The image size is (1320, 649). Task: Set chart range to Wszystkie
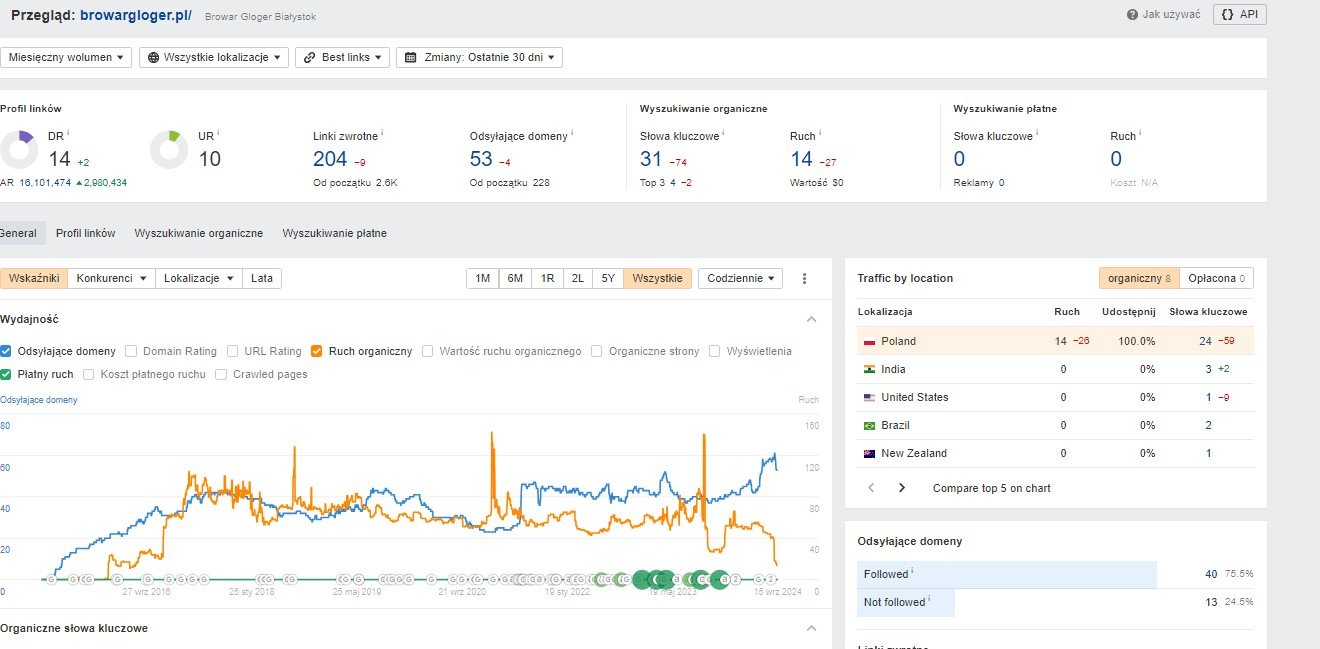(x=657, y=279)
